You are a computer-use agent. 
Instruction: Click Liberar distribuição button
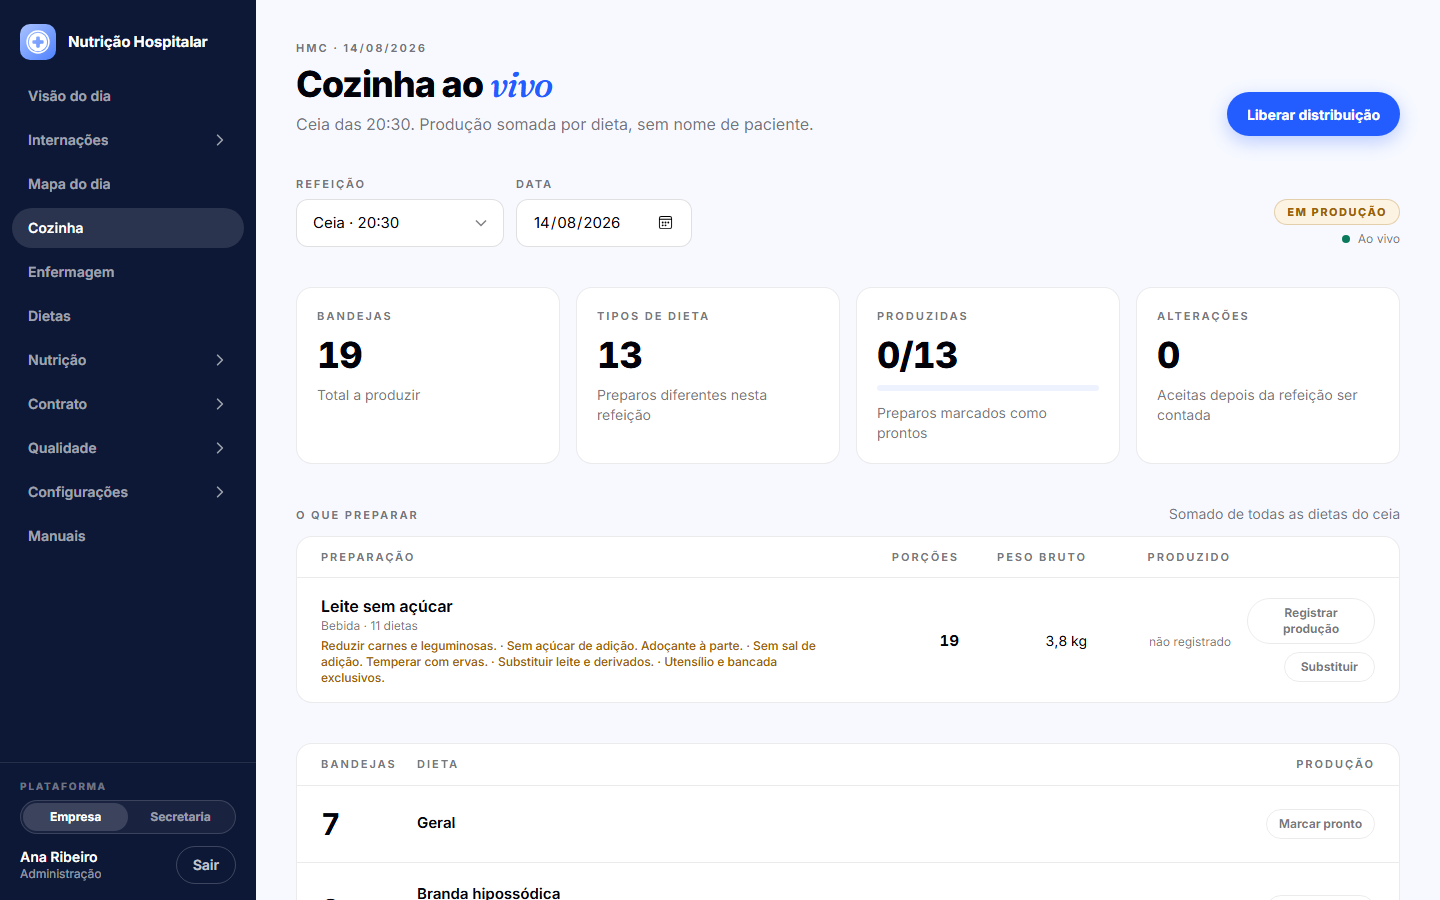tap(1313, 115)
